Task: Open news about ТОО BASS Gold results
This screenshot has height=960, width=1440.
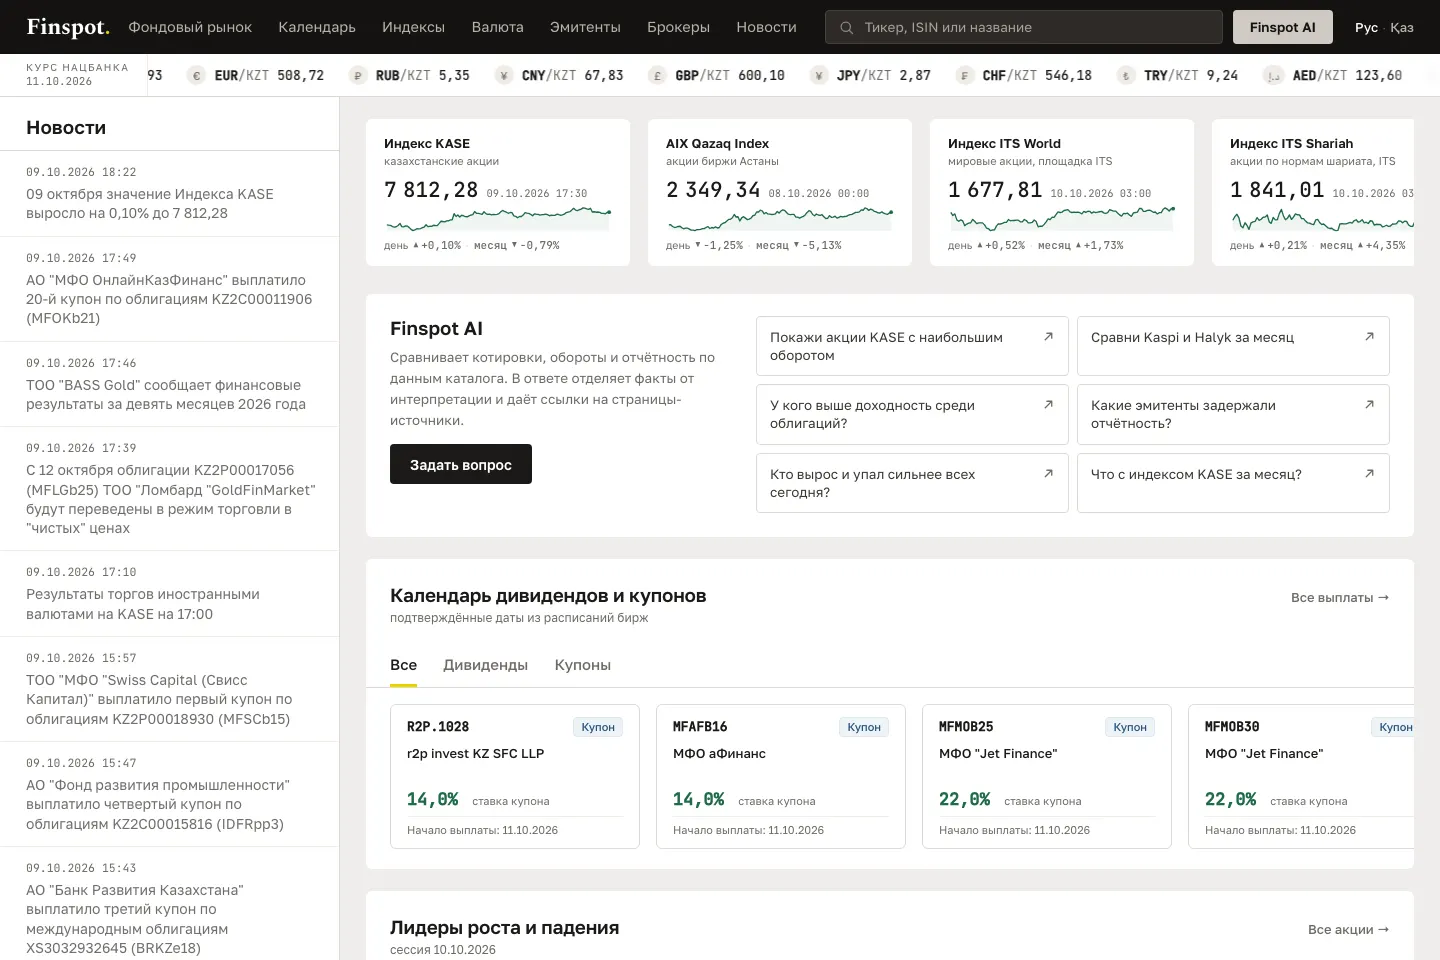Action: tap(169, 385)
